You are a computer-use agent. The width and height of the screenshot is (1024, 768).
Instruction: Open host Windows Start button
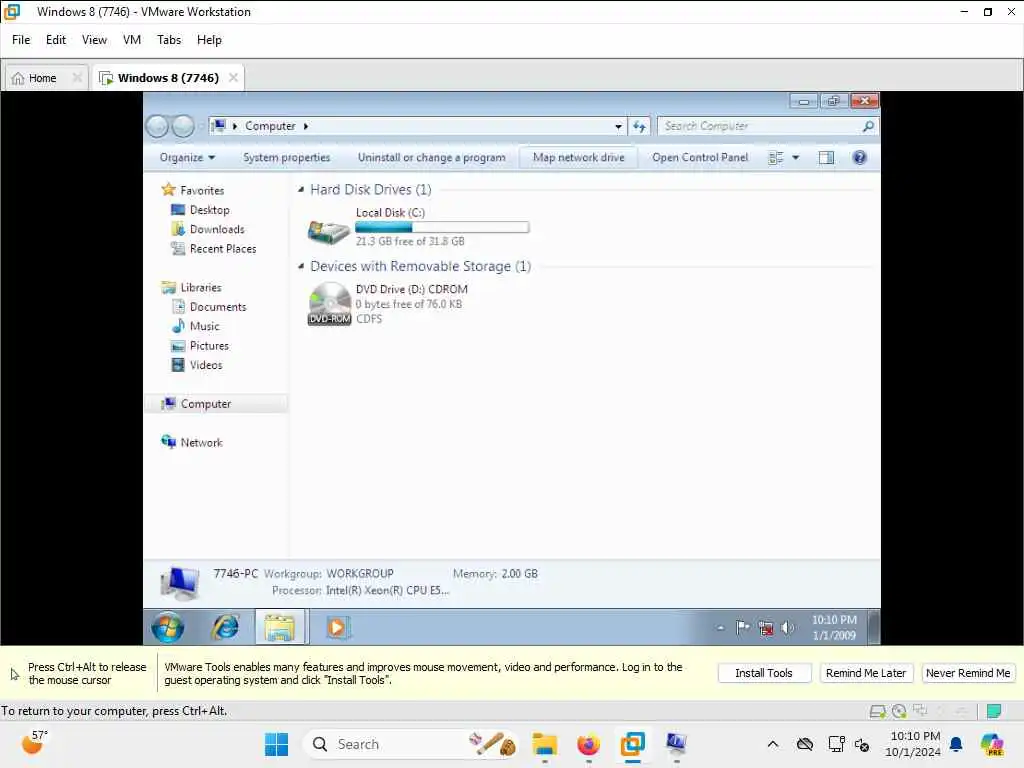(276, 744)
